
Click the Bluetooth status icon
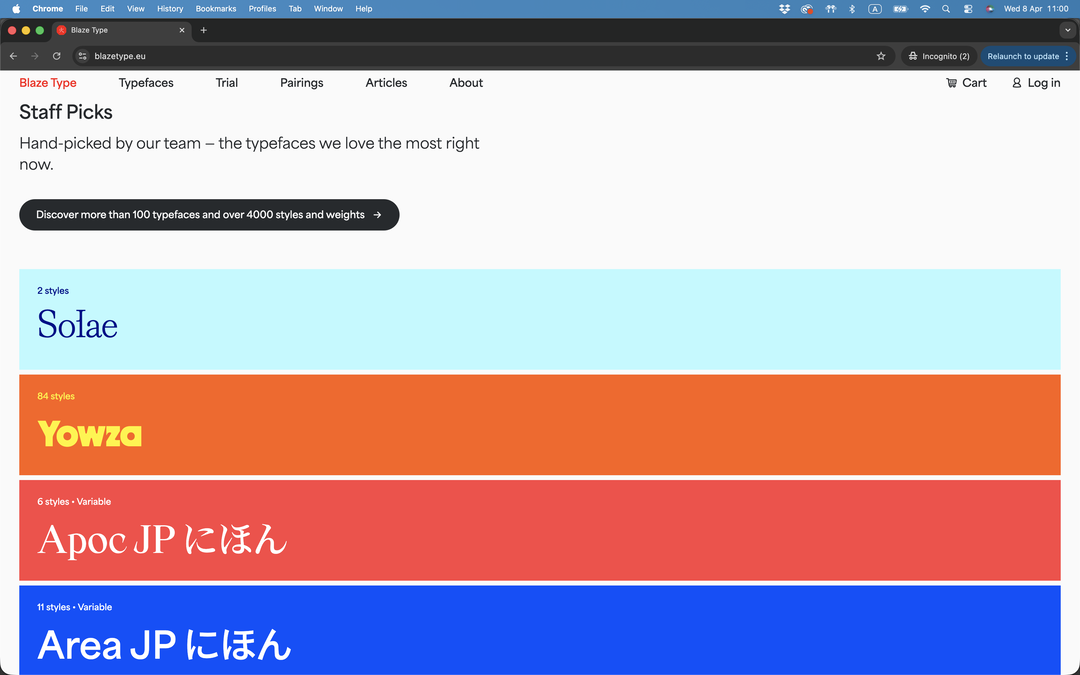852,9
